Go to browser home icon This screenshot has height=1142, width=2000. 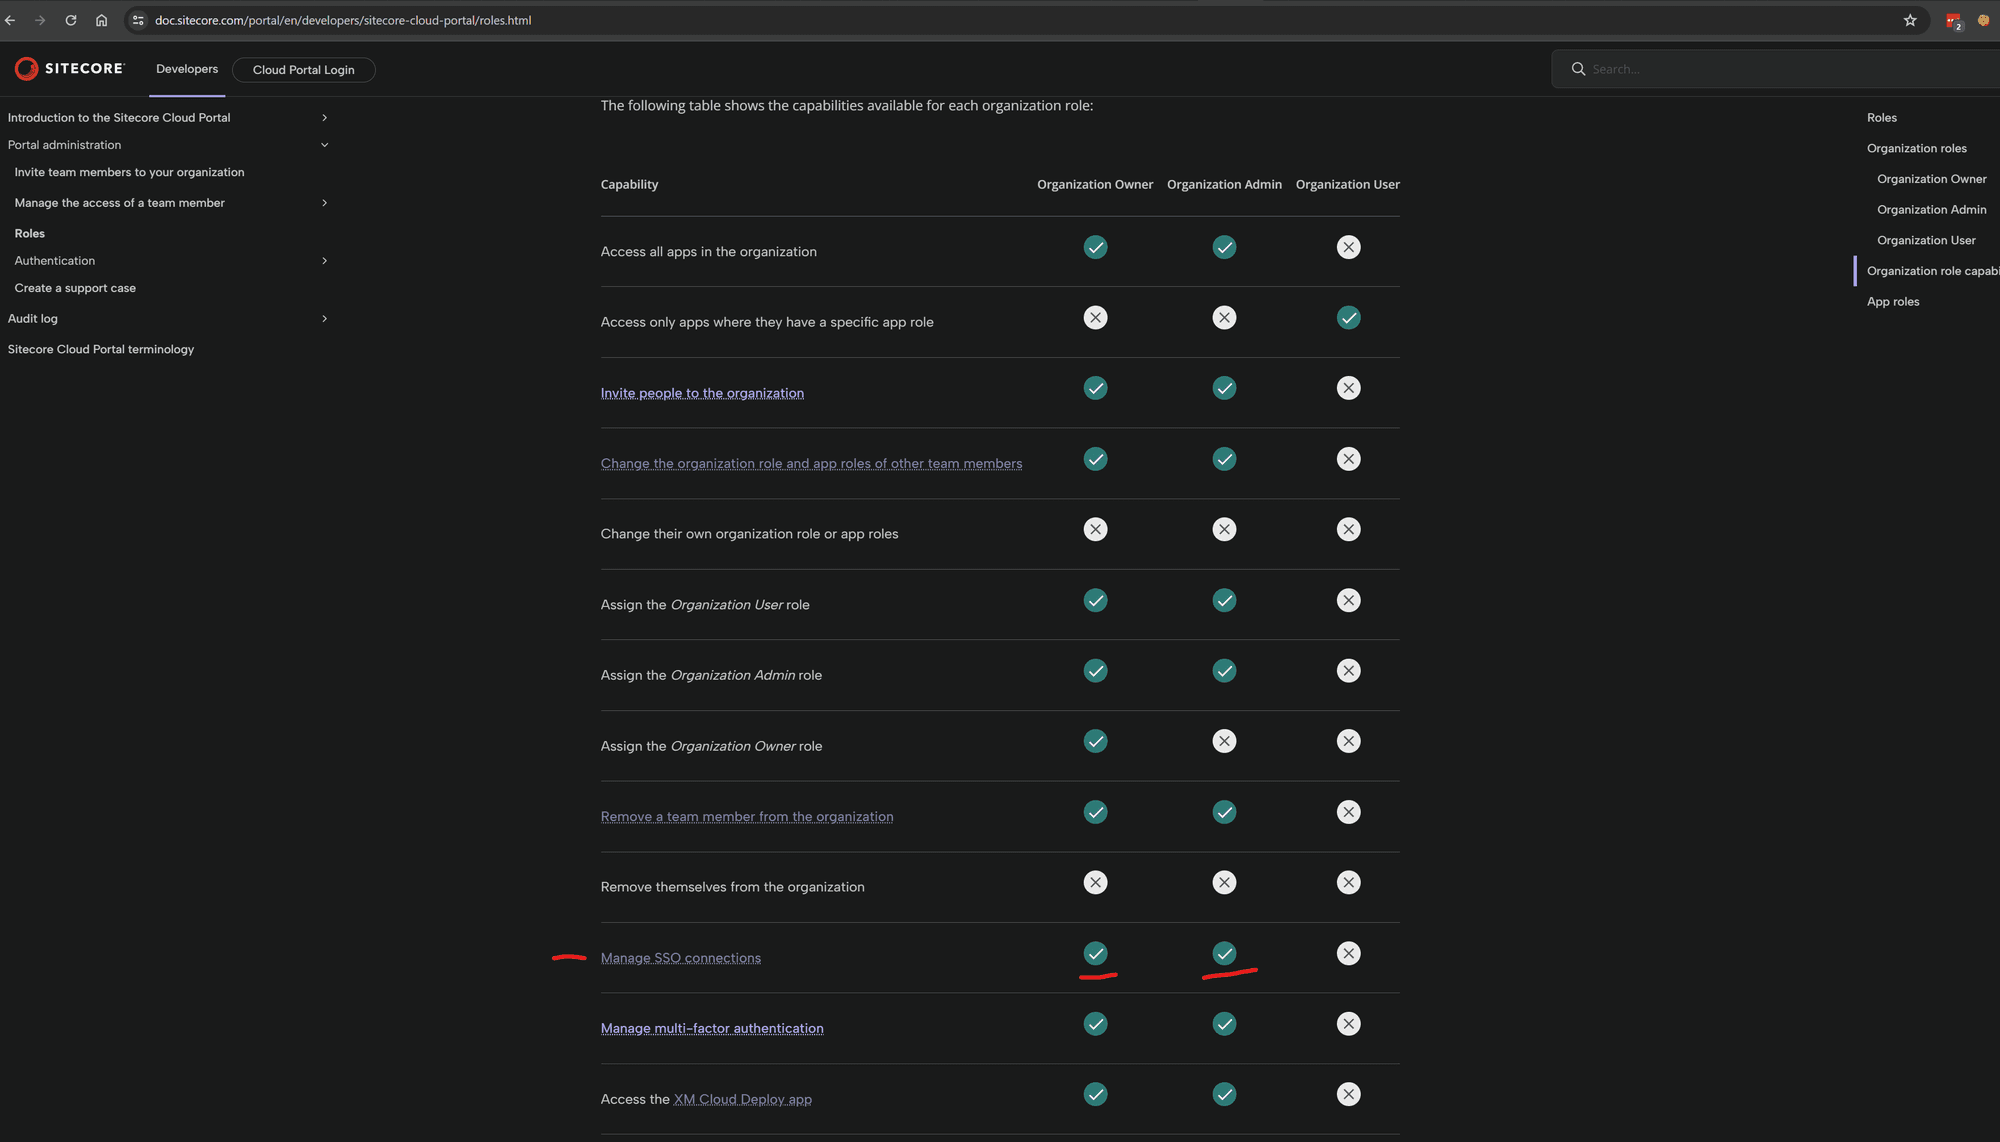(101, 20)
